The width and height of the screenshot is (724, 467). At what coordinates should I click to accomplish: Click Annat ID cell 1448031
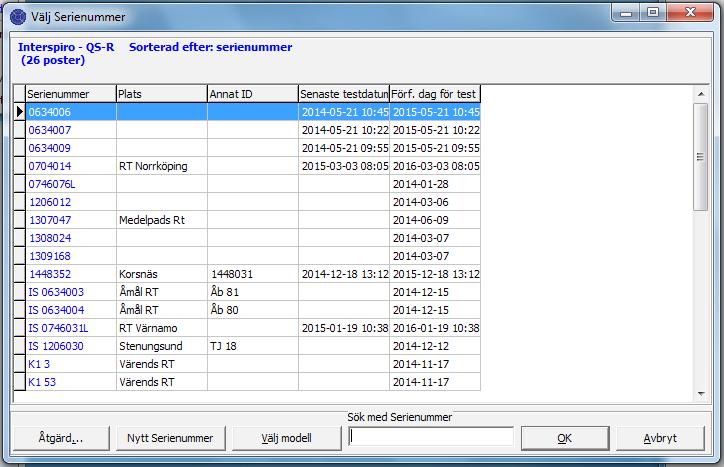tap(253, 274)
